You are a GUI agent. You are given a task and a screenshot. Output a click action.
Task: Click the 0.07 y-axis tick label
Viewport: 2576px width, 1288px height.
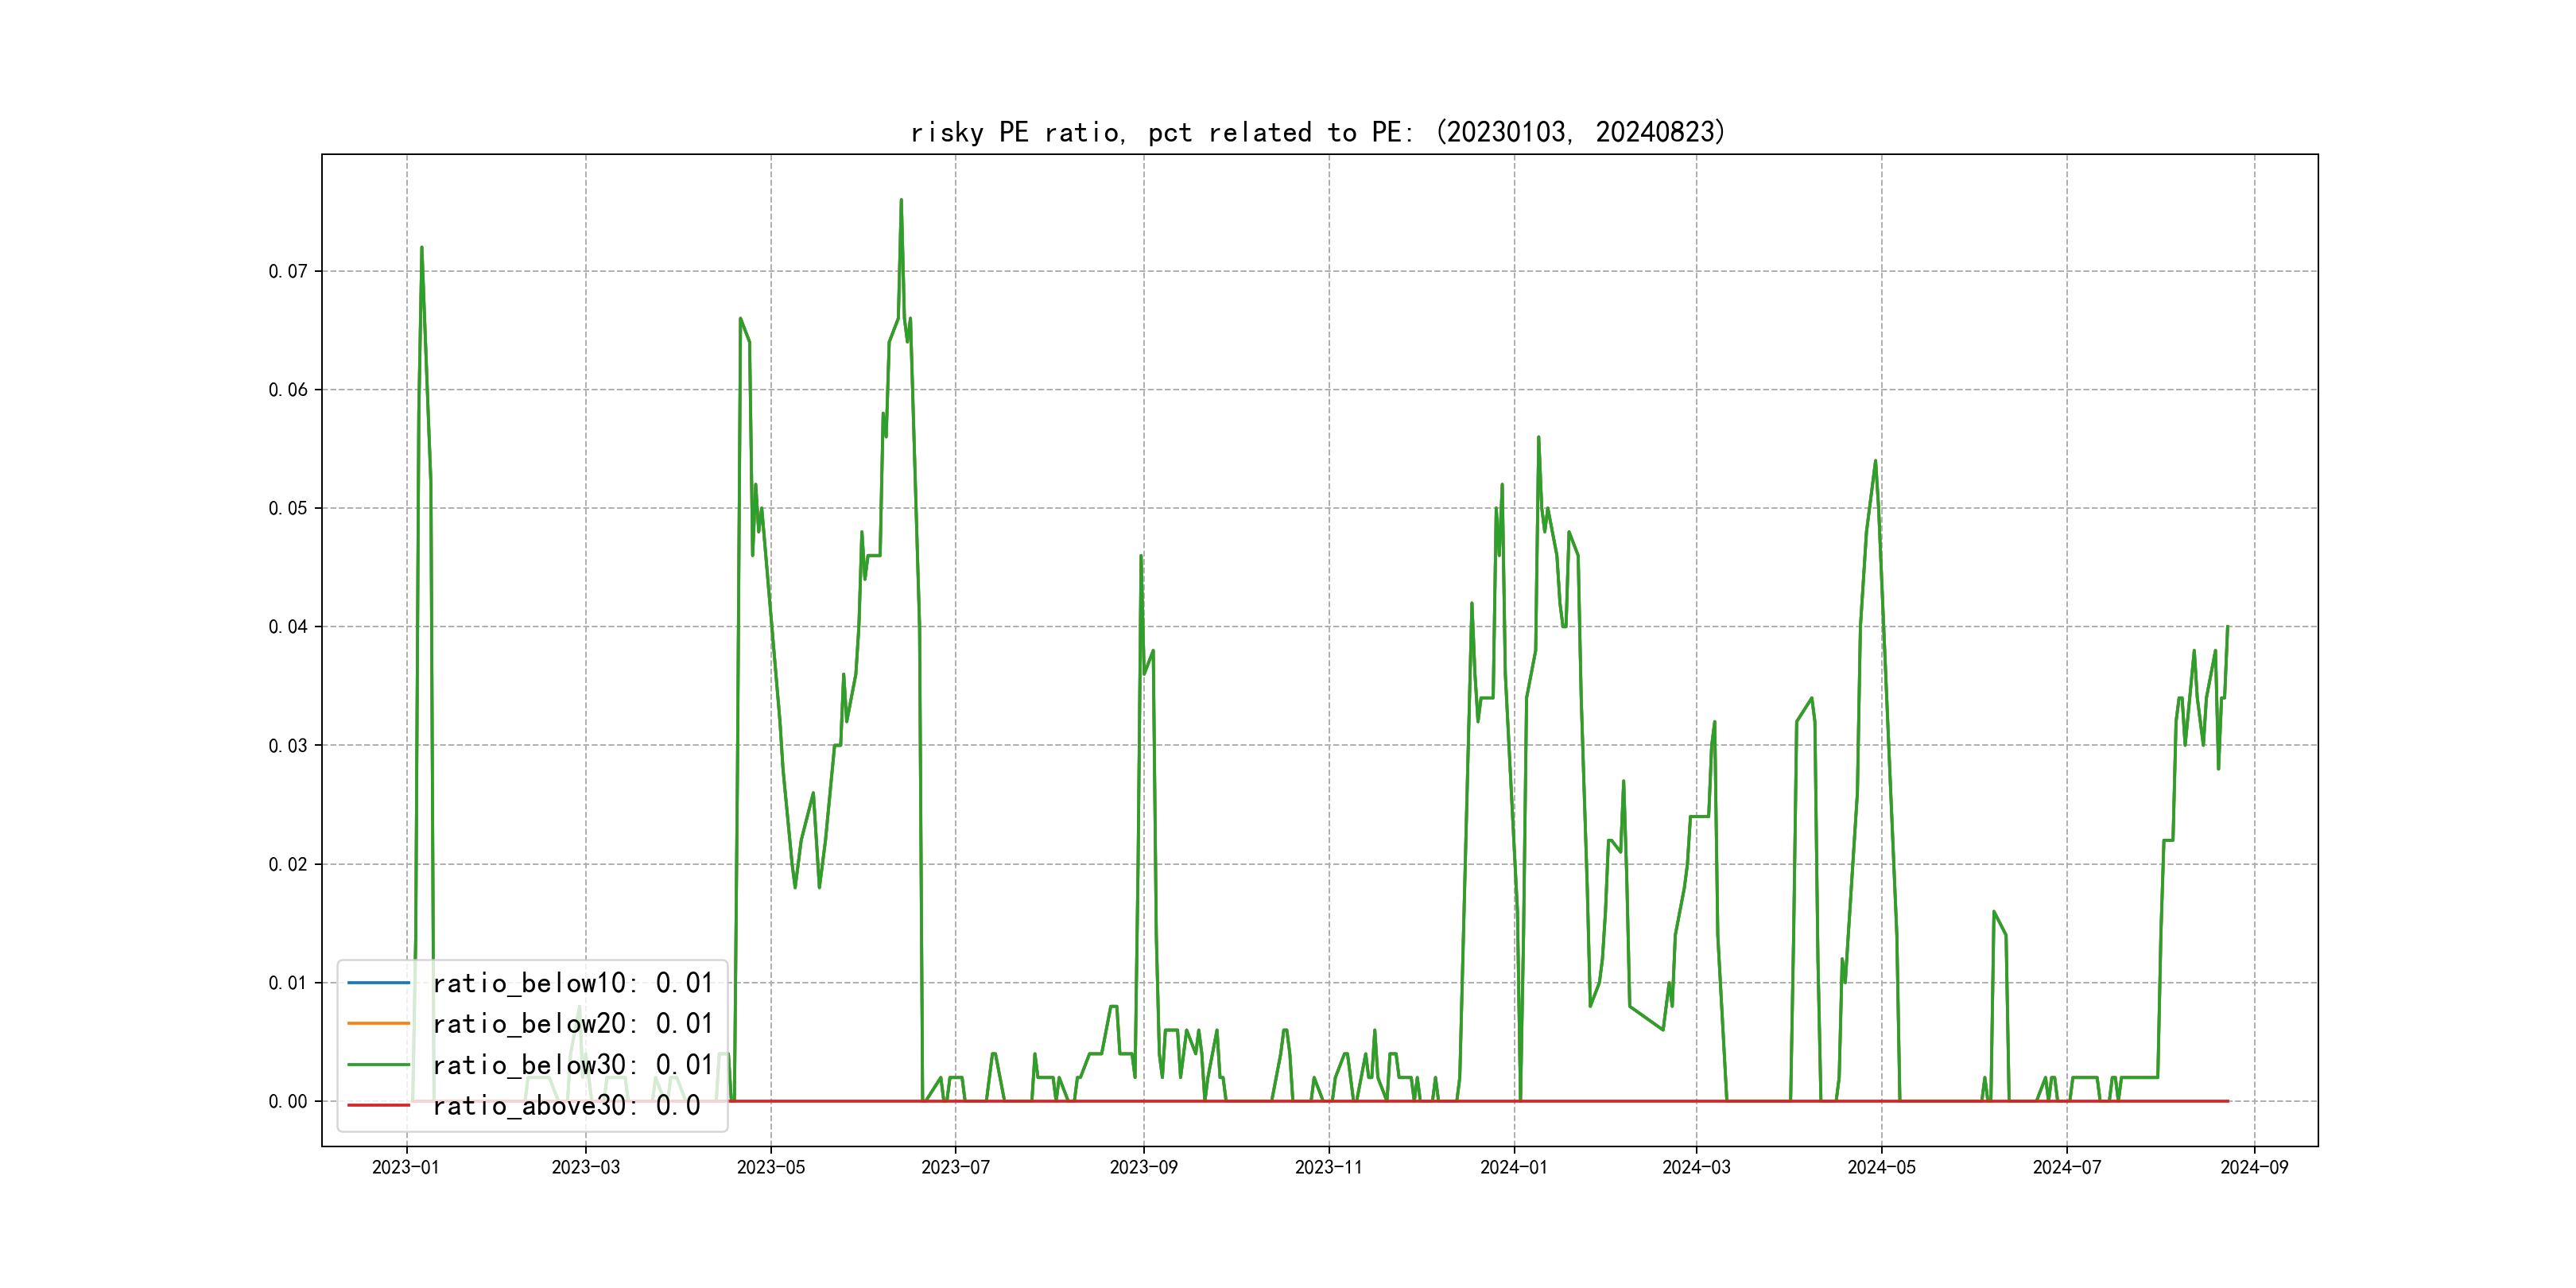click(288, 271)
